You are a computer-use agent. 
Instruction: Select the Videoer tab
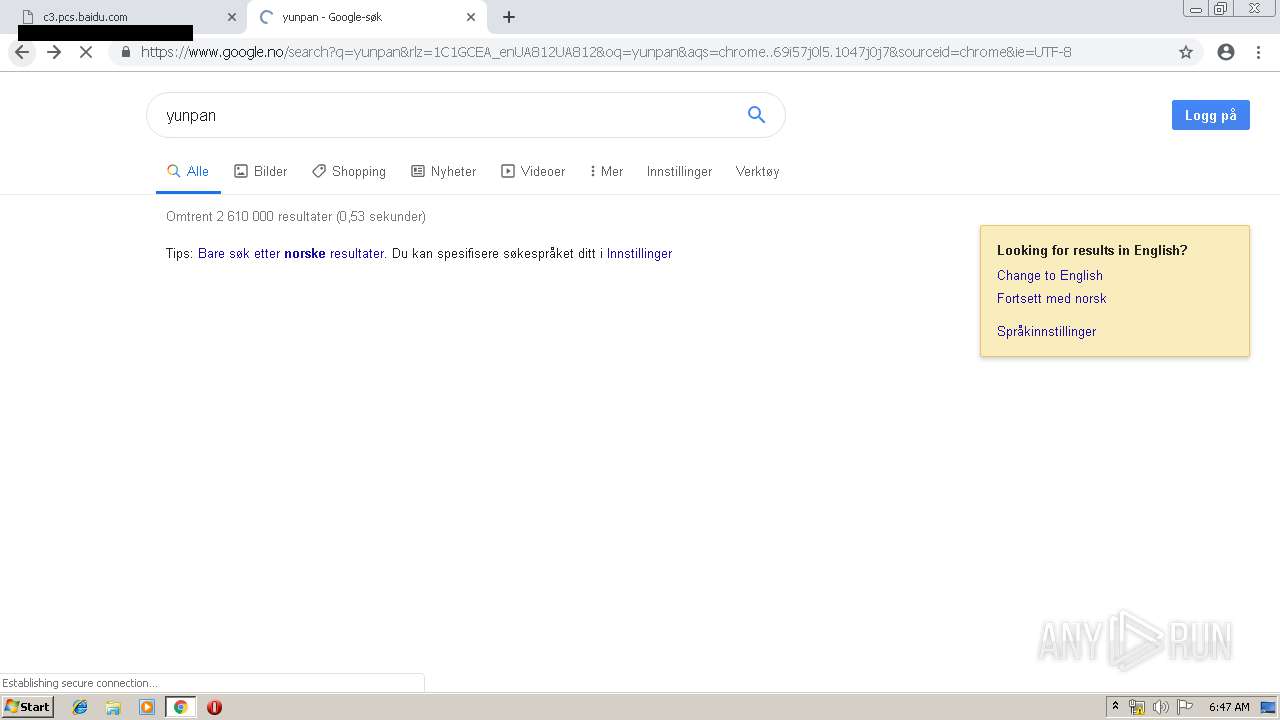(x=533, y=171)
